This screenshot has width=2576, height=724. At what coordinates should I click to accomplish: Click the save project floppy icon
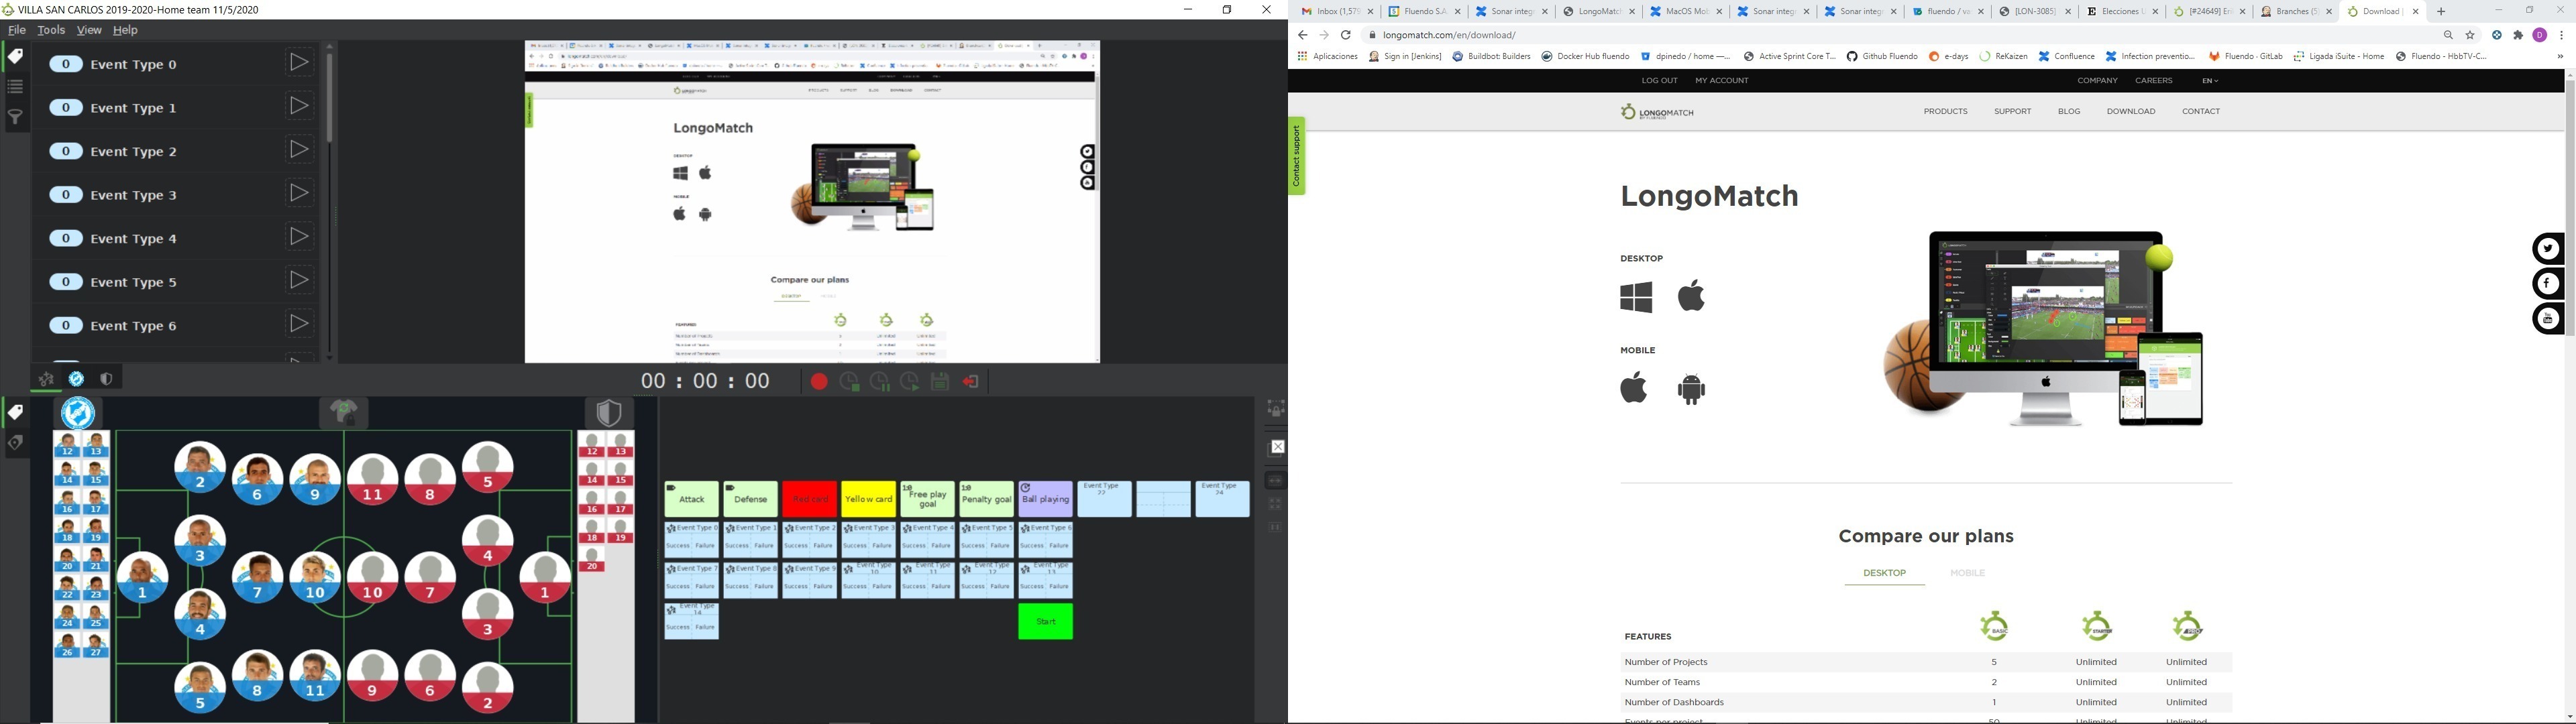coord(940,381)
